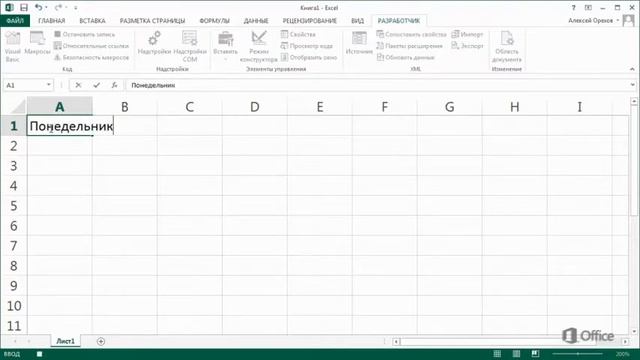Undo the last action
This screenshot has height=360, width=640.
pyautogui.click(x=38, y=7)
